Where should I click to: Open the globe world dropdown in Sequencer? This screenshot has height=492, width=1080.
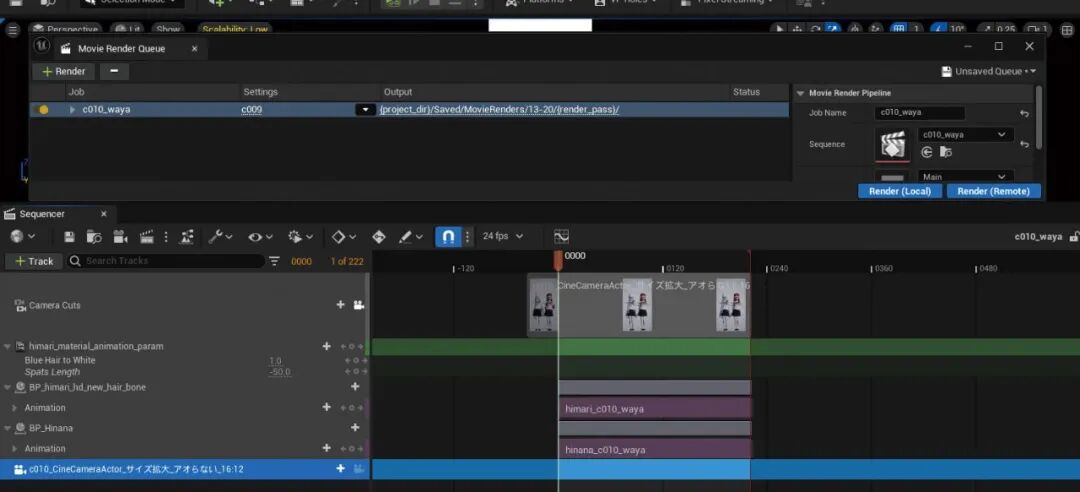(23, 237)
